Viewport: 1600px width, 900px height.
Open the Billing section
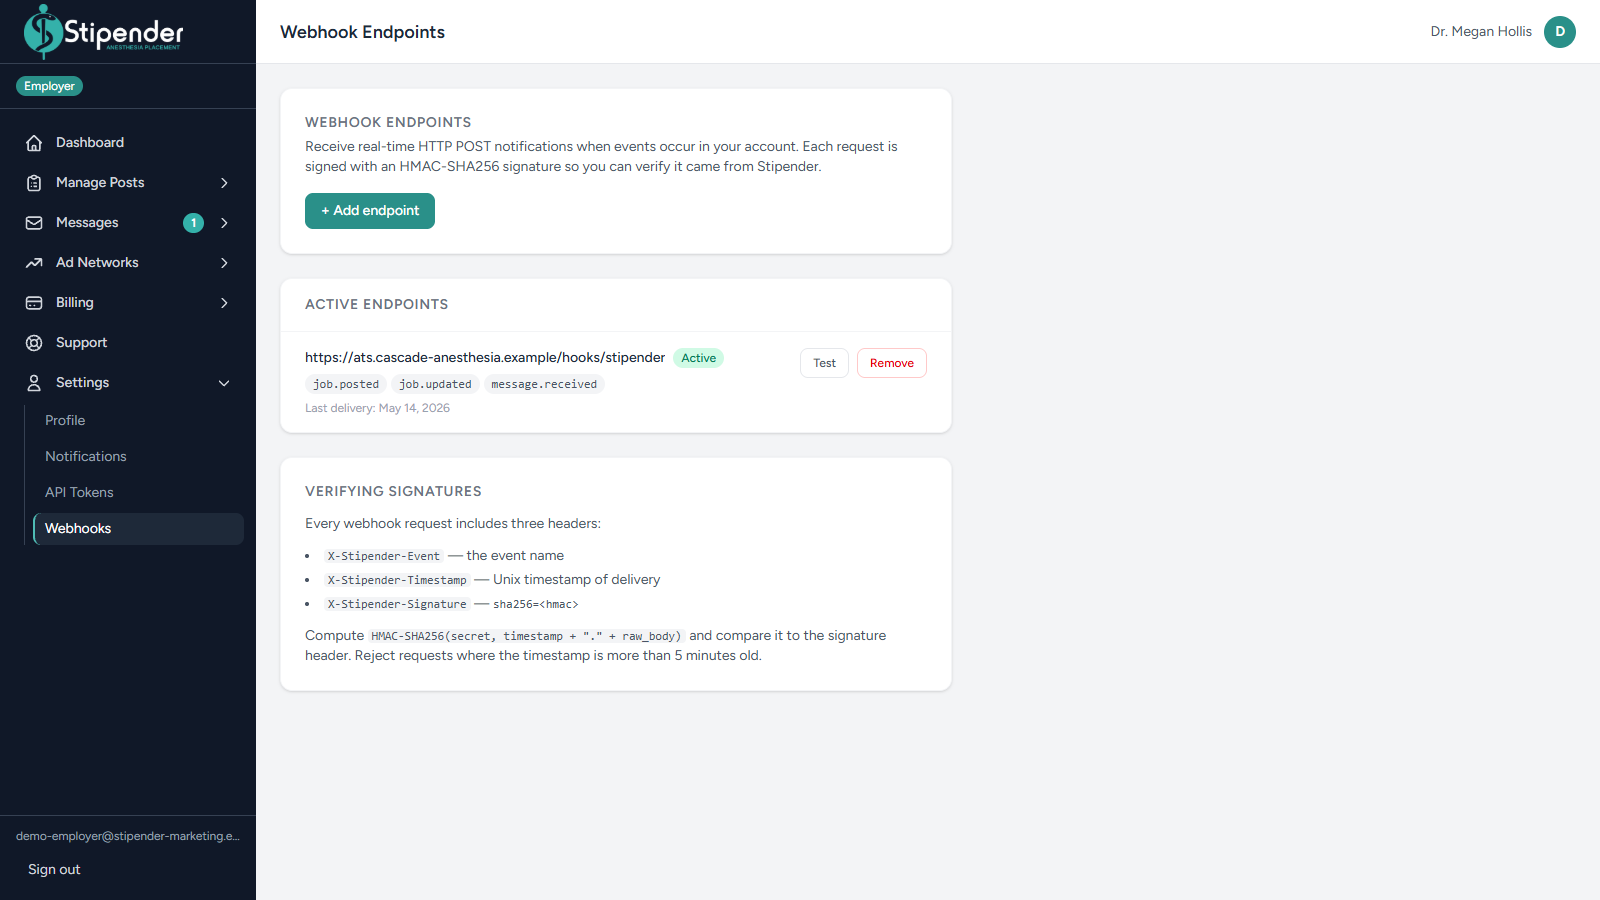click(128, 303)
